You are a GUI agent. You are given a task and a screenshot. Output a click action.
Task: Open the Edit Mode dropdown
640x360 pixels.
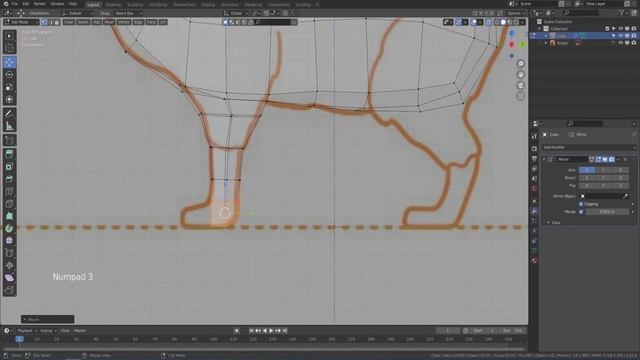(x=21, y=22)
